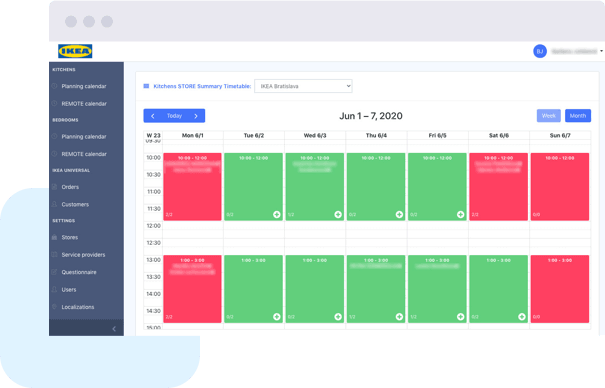
Task: Select the Tue 6/2 column header
Action: [254, 135]
